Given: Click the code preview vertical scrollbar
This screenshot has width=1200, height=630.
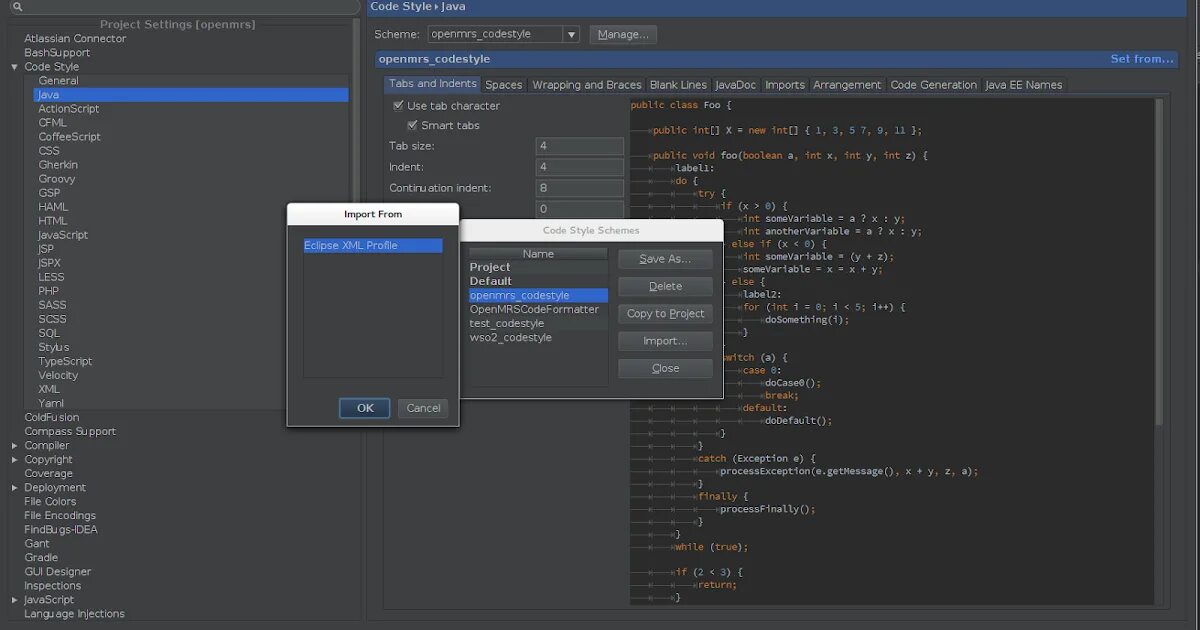Looking at the screenshot, I should [1160, 260].
